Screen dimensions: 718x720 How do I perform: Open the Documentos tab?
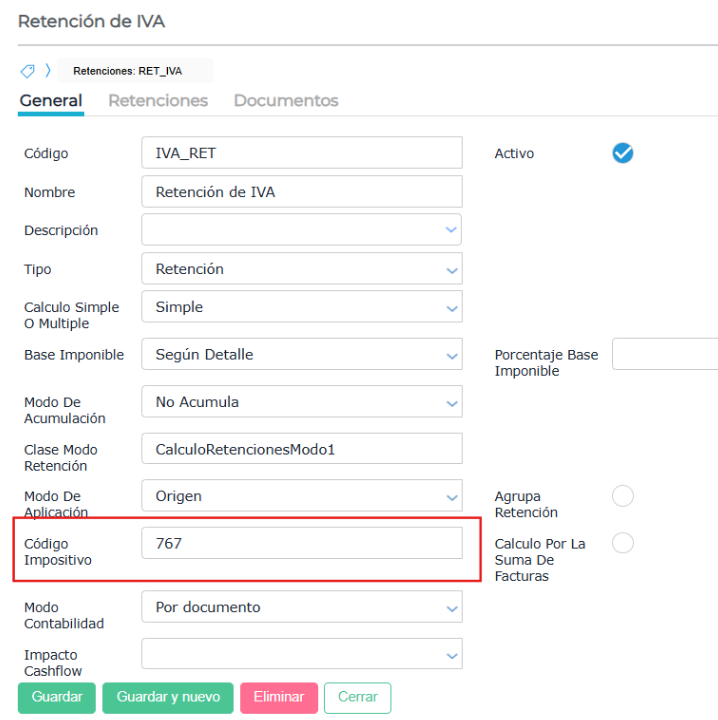pyautogui.click(x=286, y=101)
